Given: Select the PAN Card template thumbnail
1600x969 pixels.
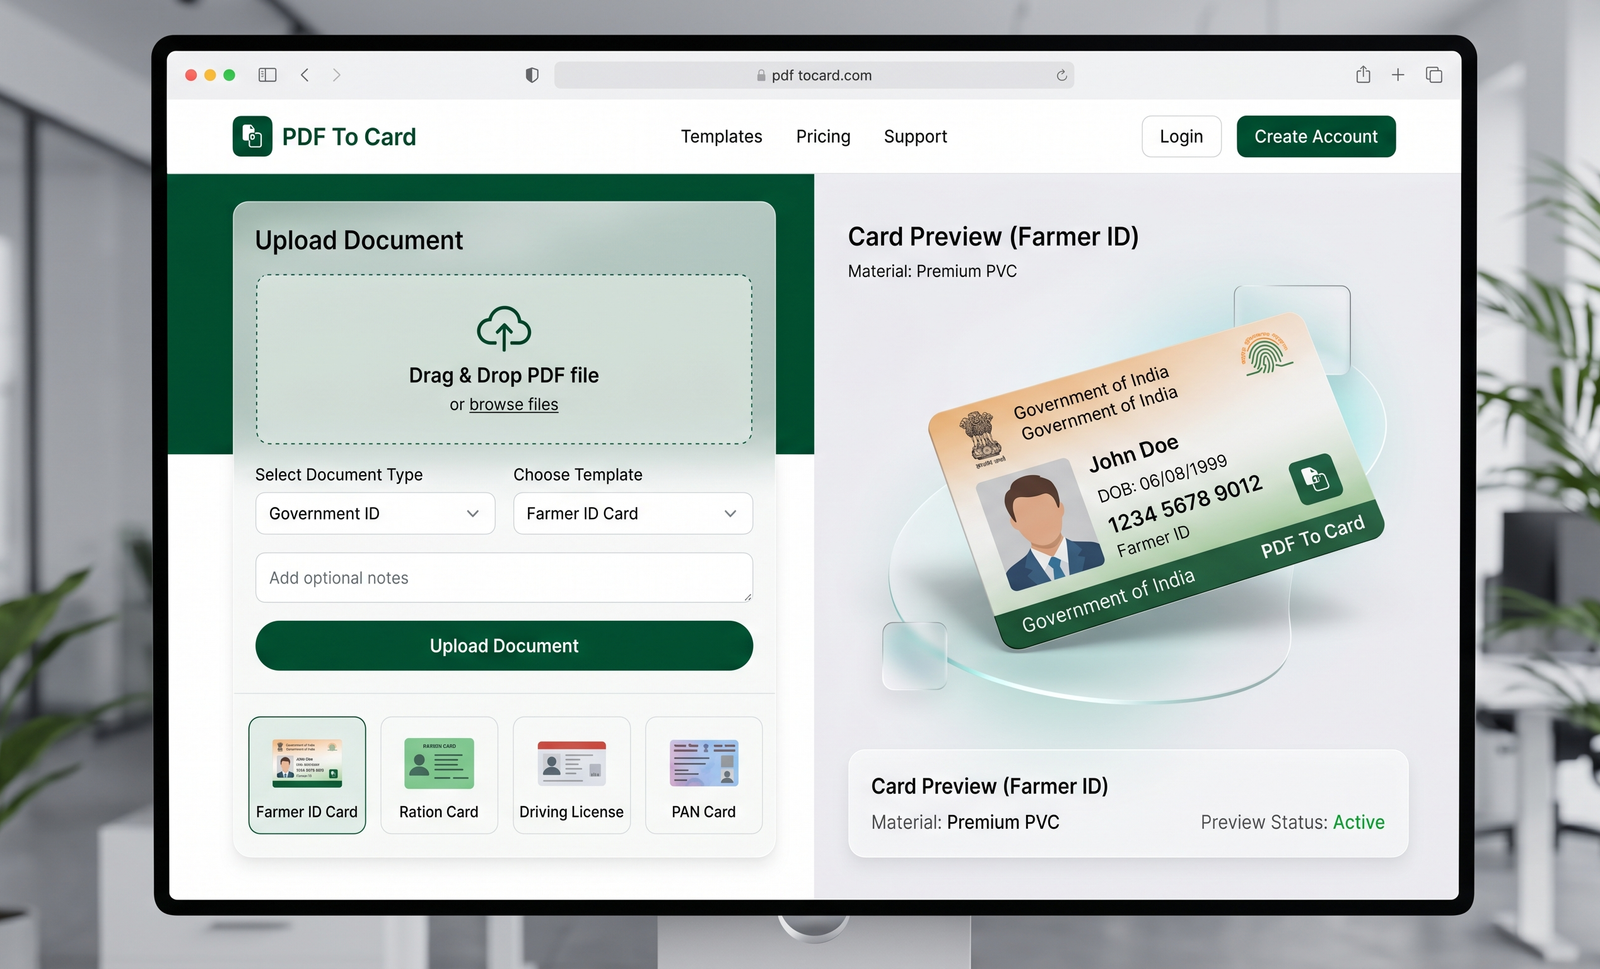Looking at the screenshot, I should point(704,775).
